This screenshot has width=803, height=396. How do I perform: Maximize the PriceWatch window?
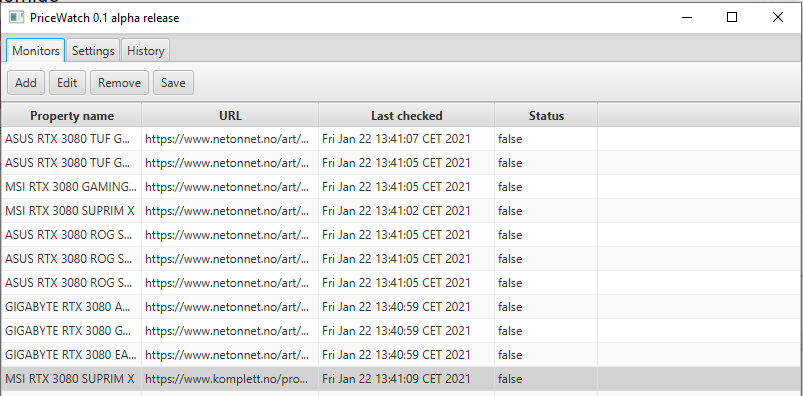point(732,17)
